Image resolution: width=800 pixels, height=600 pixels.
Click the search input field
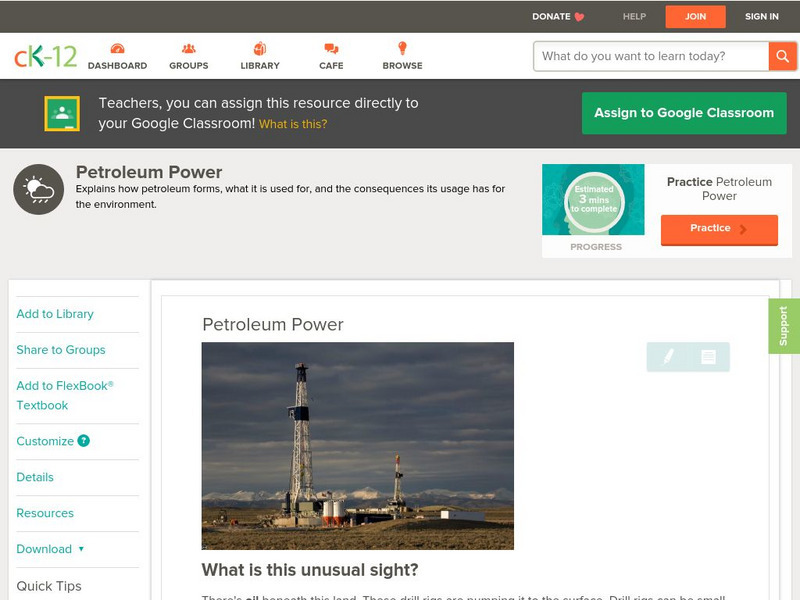pos(645,56)
